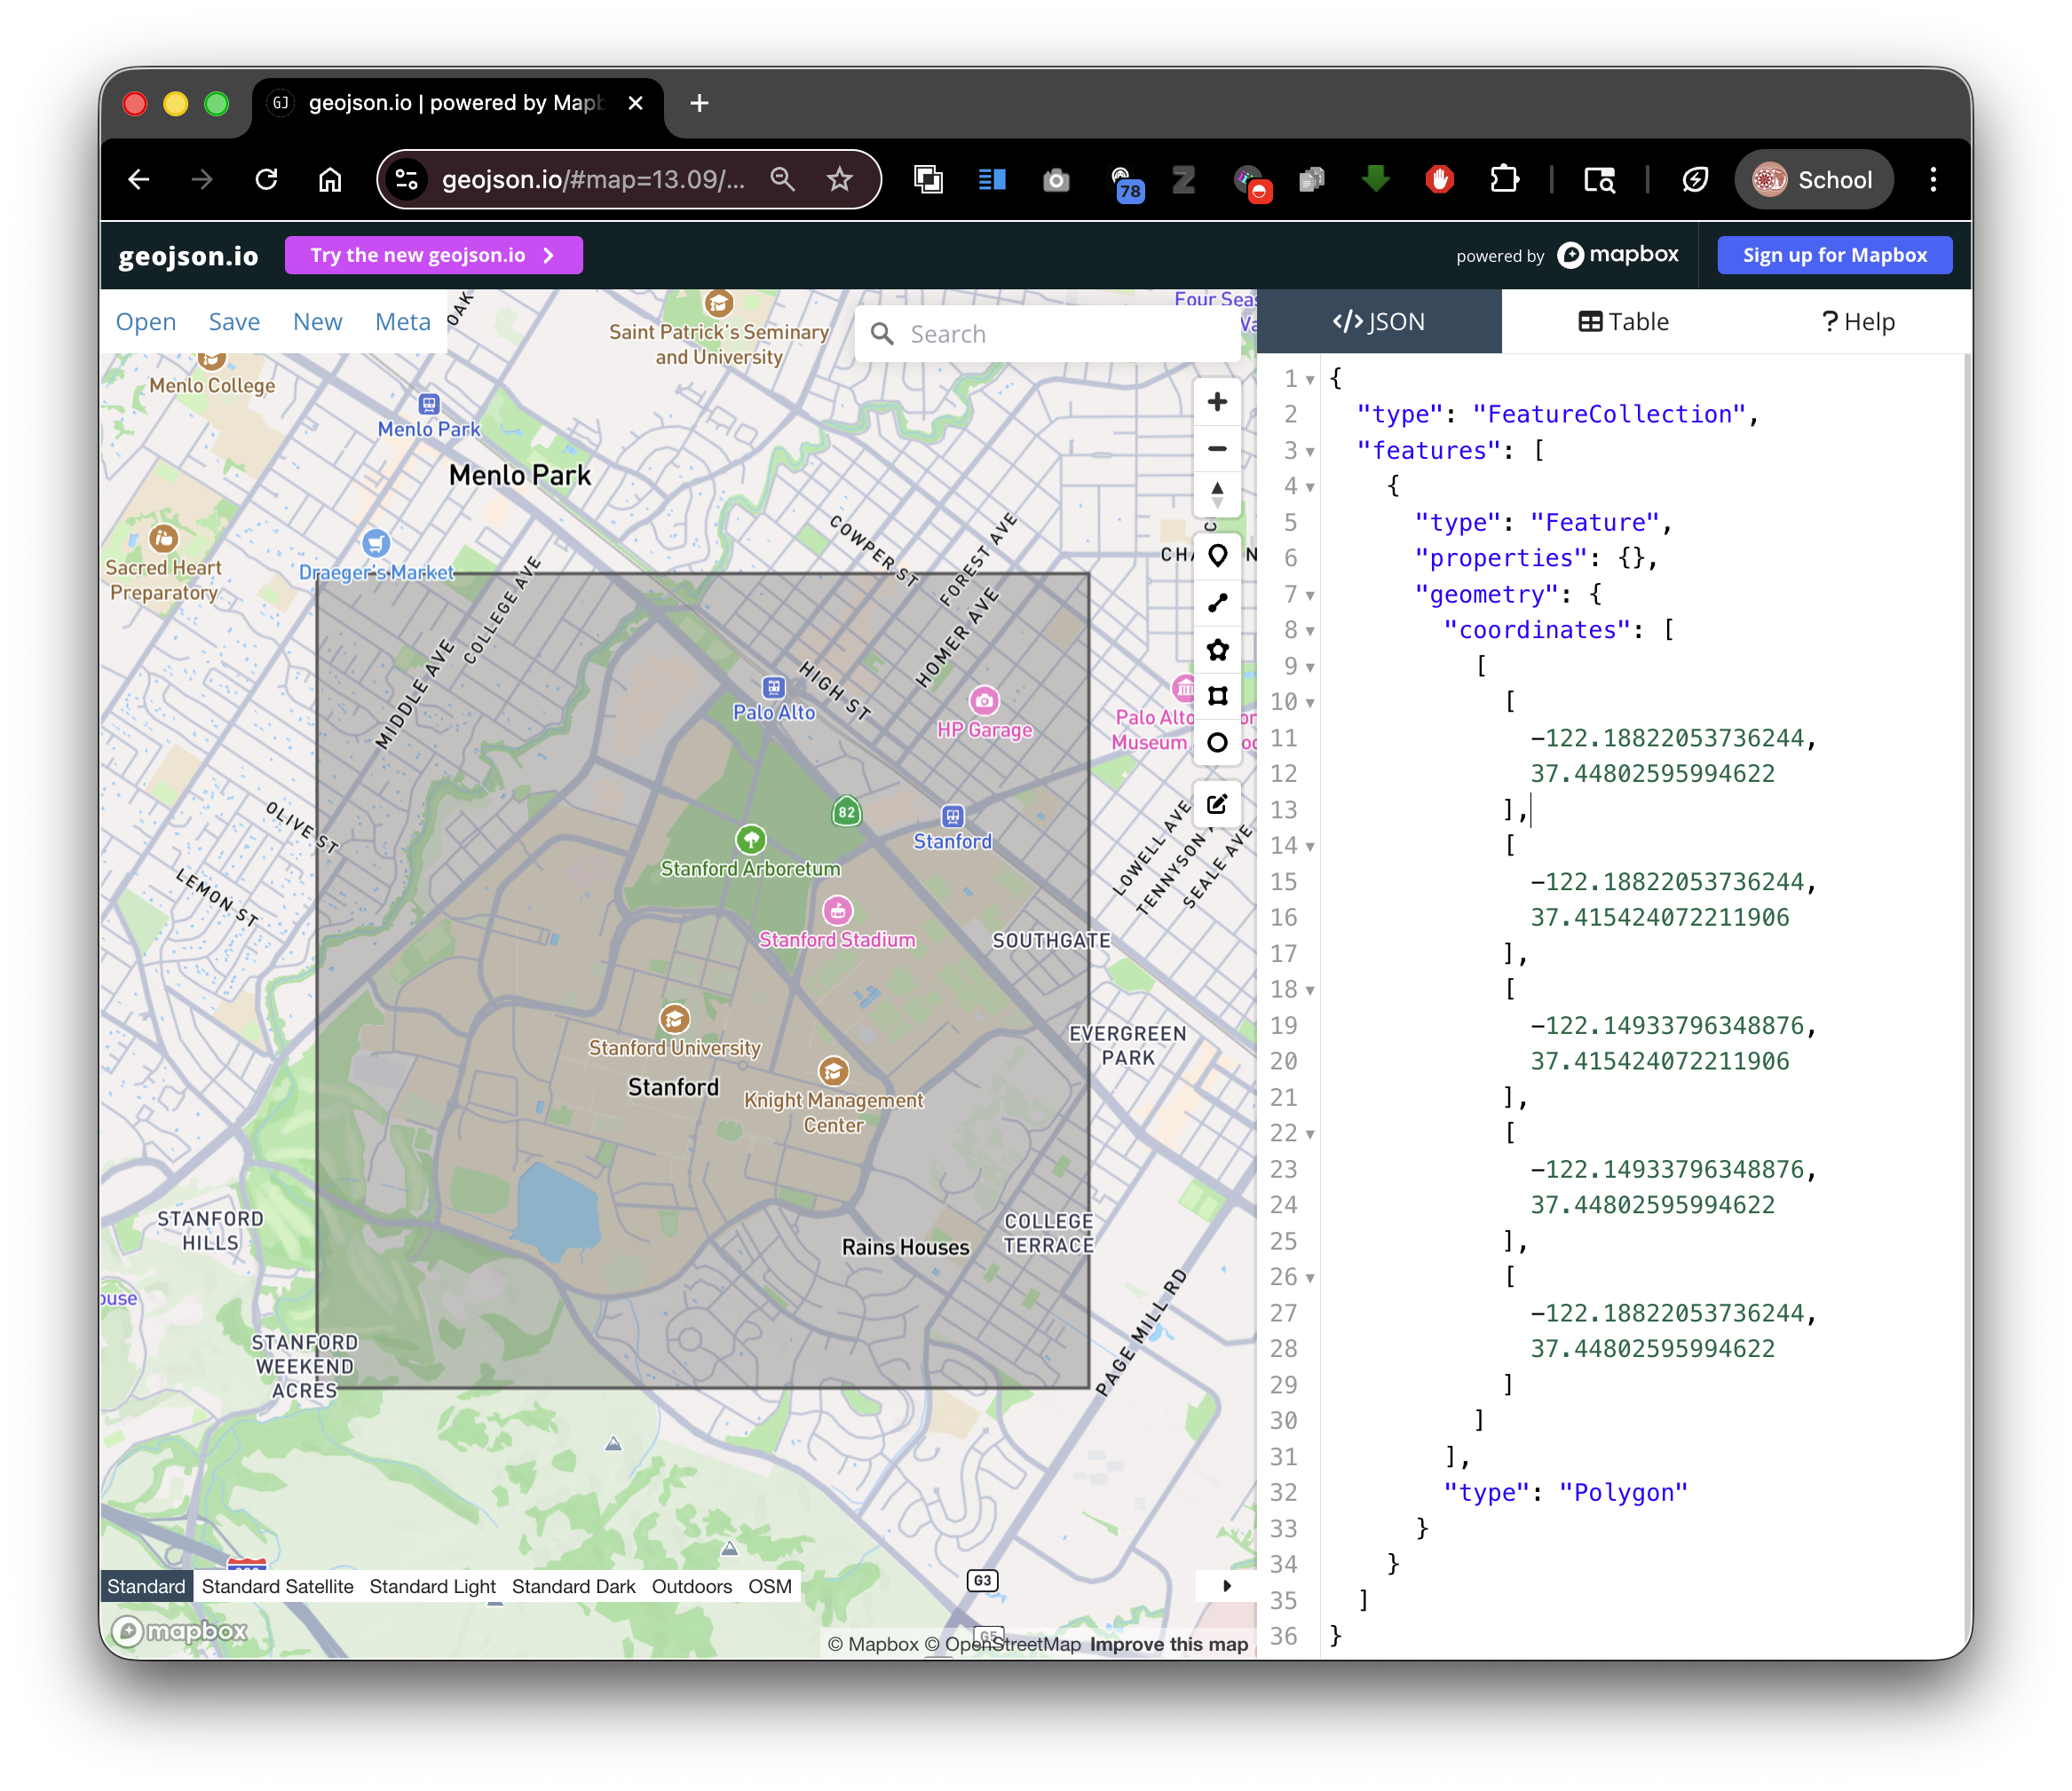
Task: Select the draw polygon tool
Action: pyautogui.click(x=1217, y=649)
